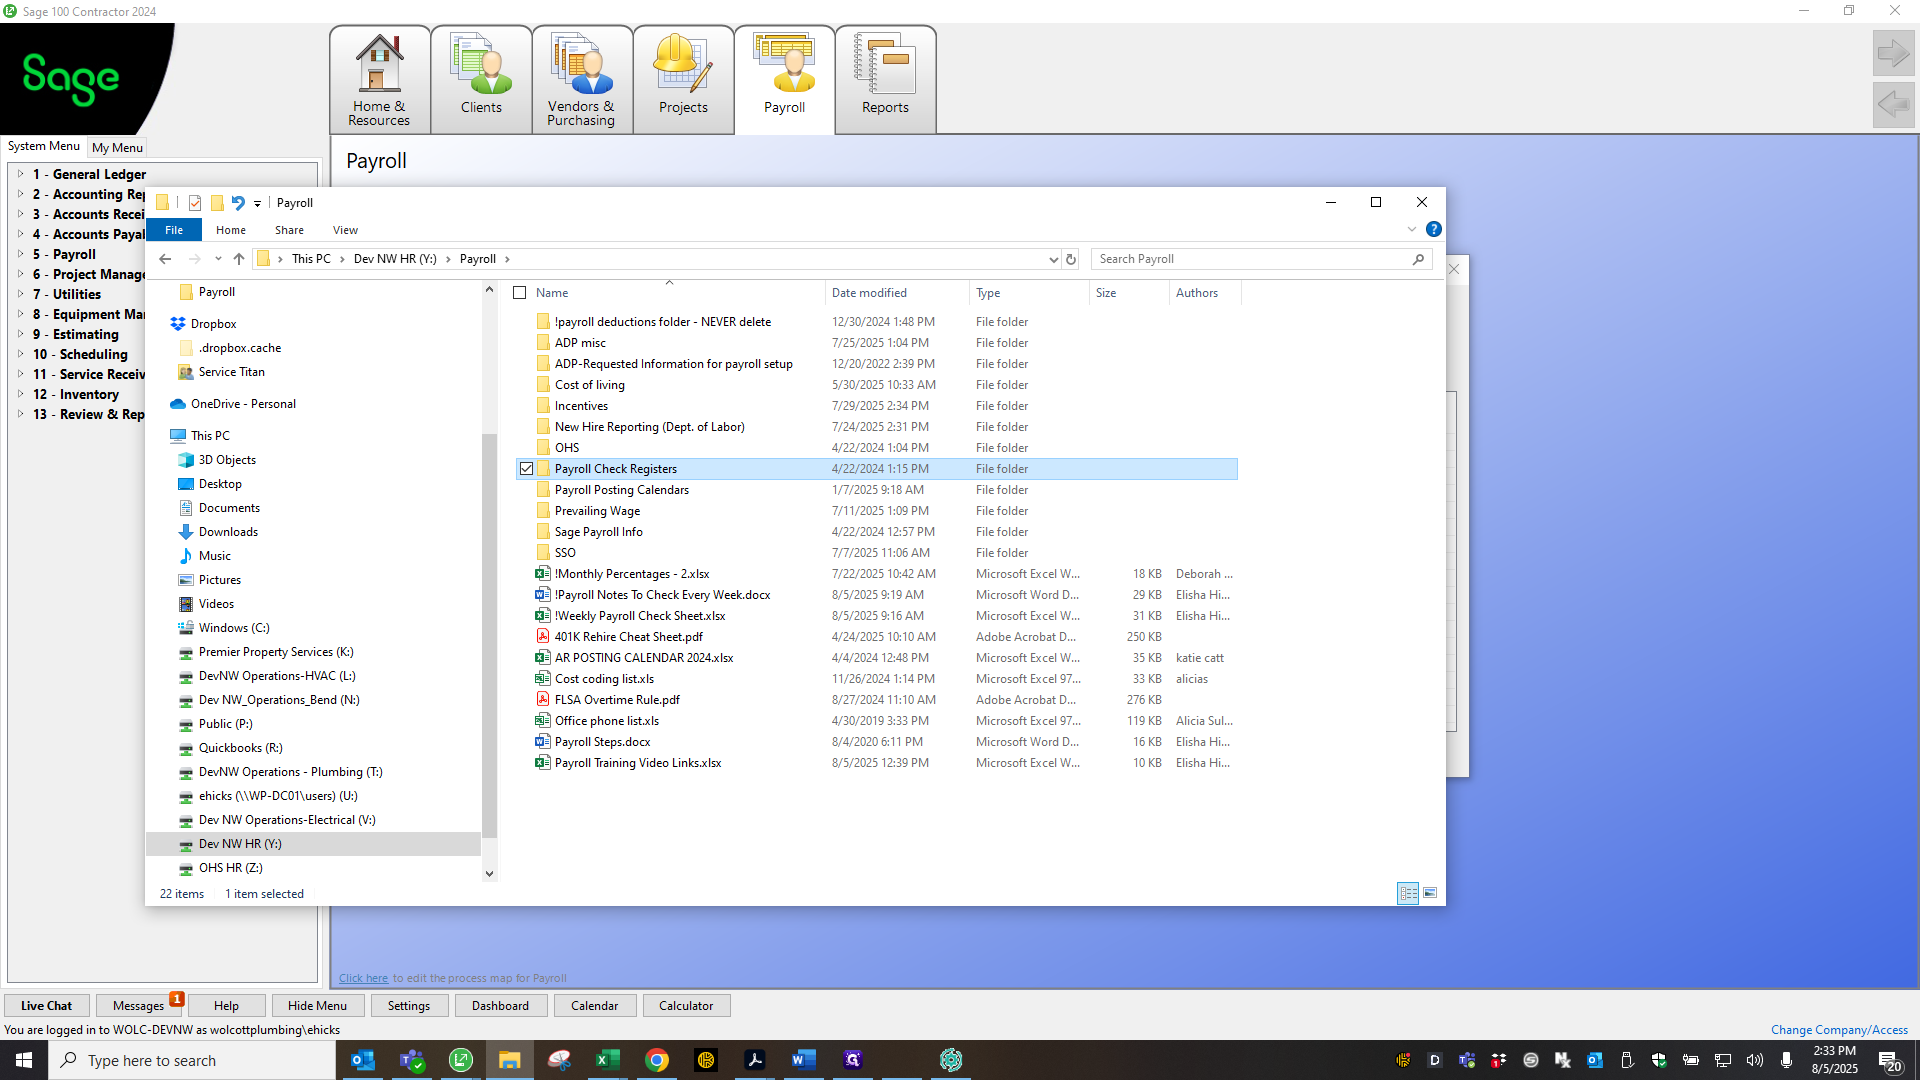Viewport: 1920px width, 1080px height.
Task: Open the File tab in Explorer
Action: 174,230
